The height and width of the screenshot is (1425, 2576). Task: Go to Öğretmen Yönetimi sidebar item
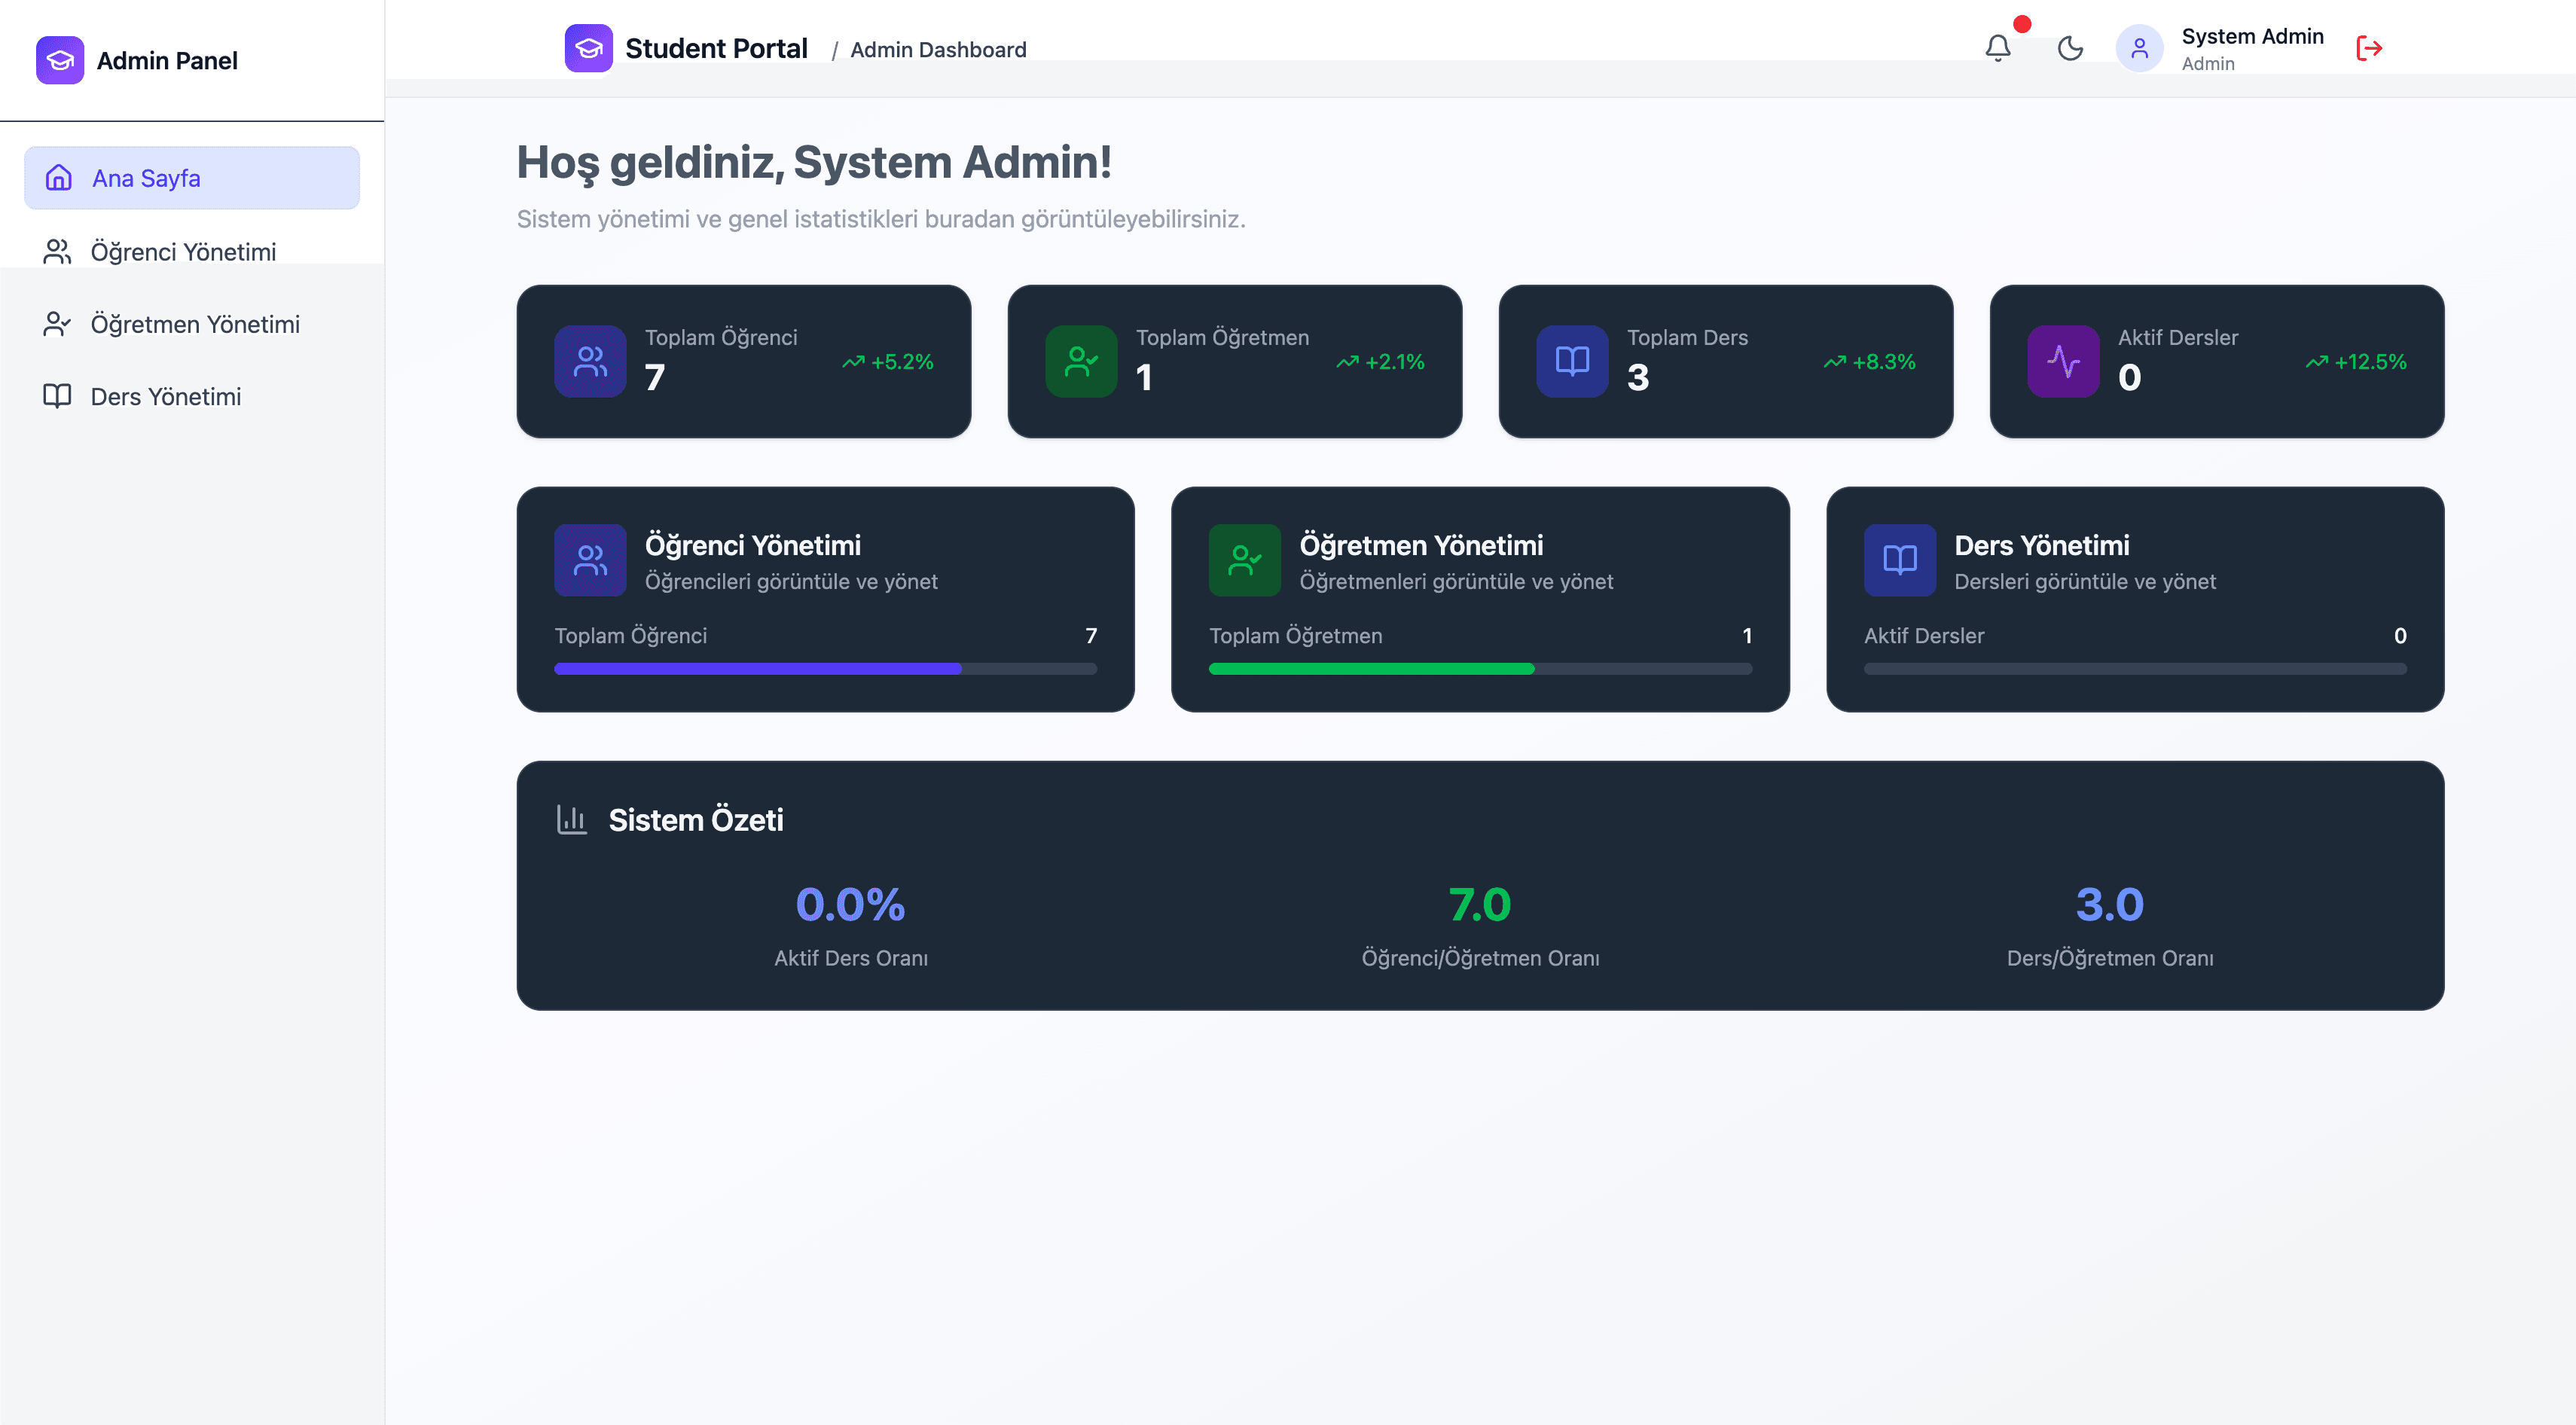pyautogui.click(x=195, y=324)
